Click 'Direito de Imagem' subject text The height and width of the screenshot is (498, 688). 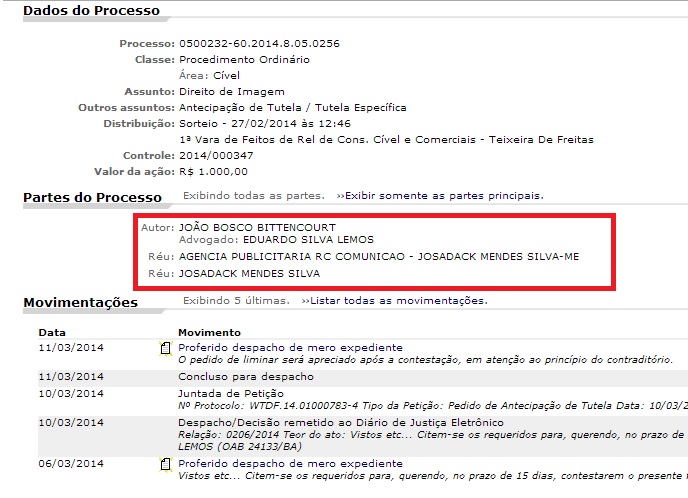click(x=232, y=91)
